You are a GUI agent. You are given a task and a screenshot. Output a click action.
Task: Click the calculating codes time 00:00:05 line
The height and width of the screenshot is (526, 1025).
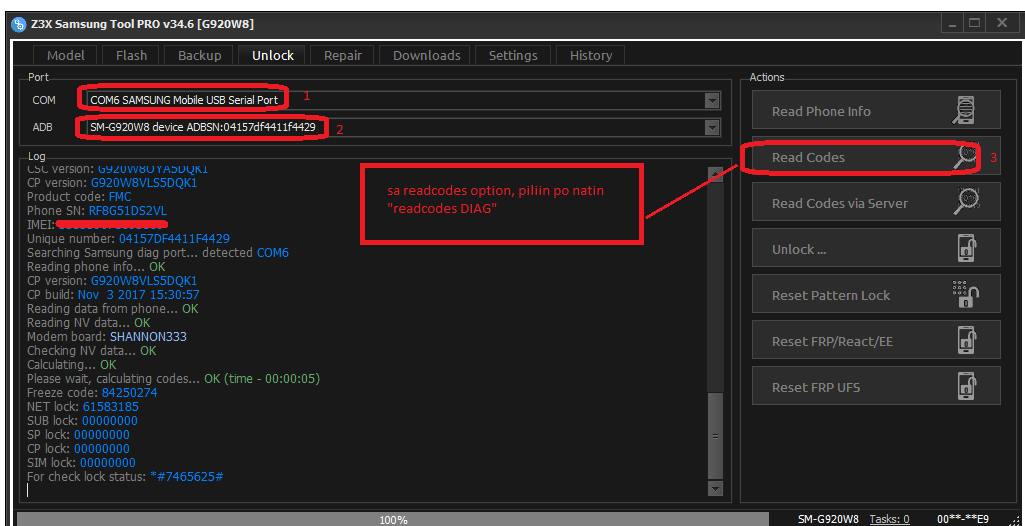173,378
